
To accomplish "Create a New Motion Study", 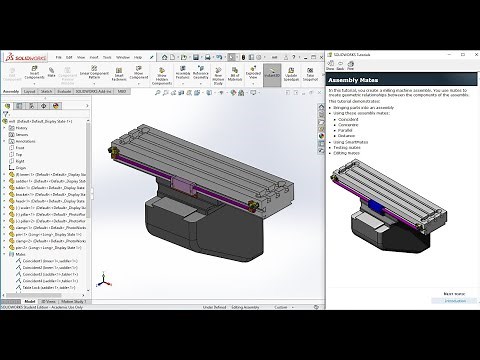I will (218, 76).
